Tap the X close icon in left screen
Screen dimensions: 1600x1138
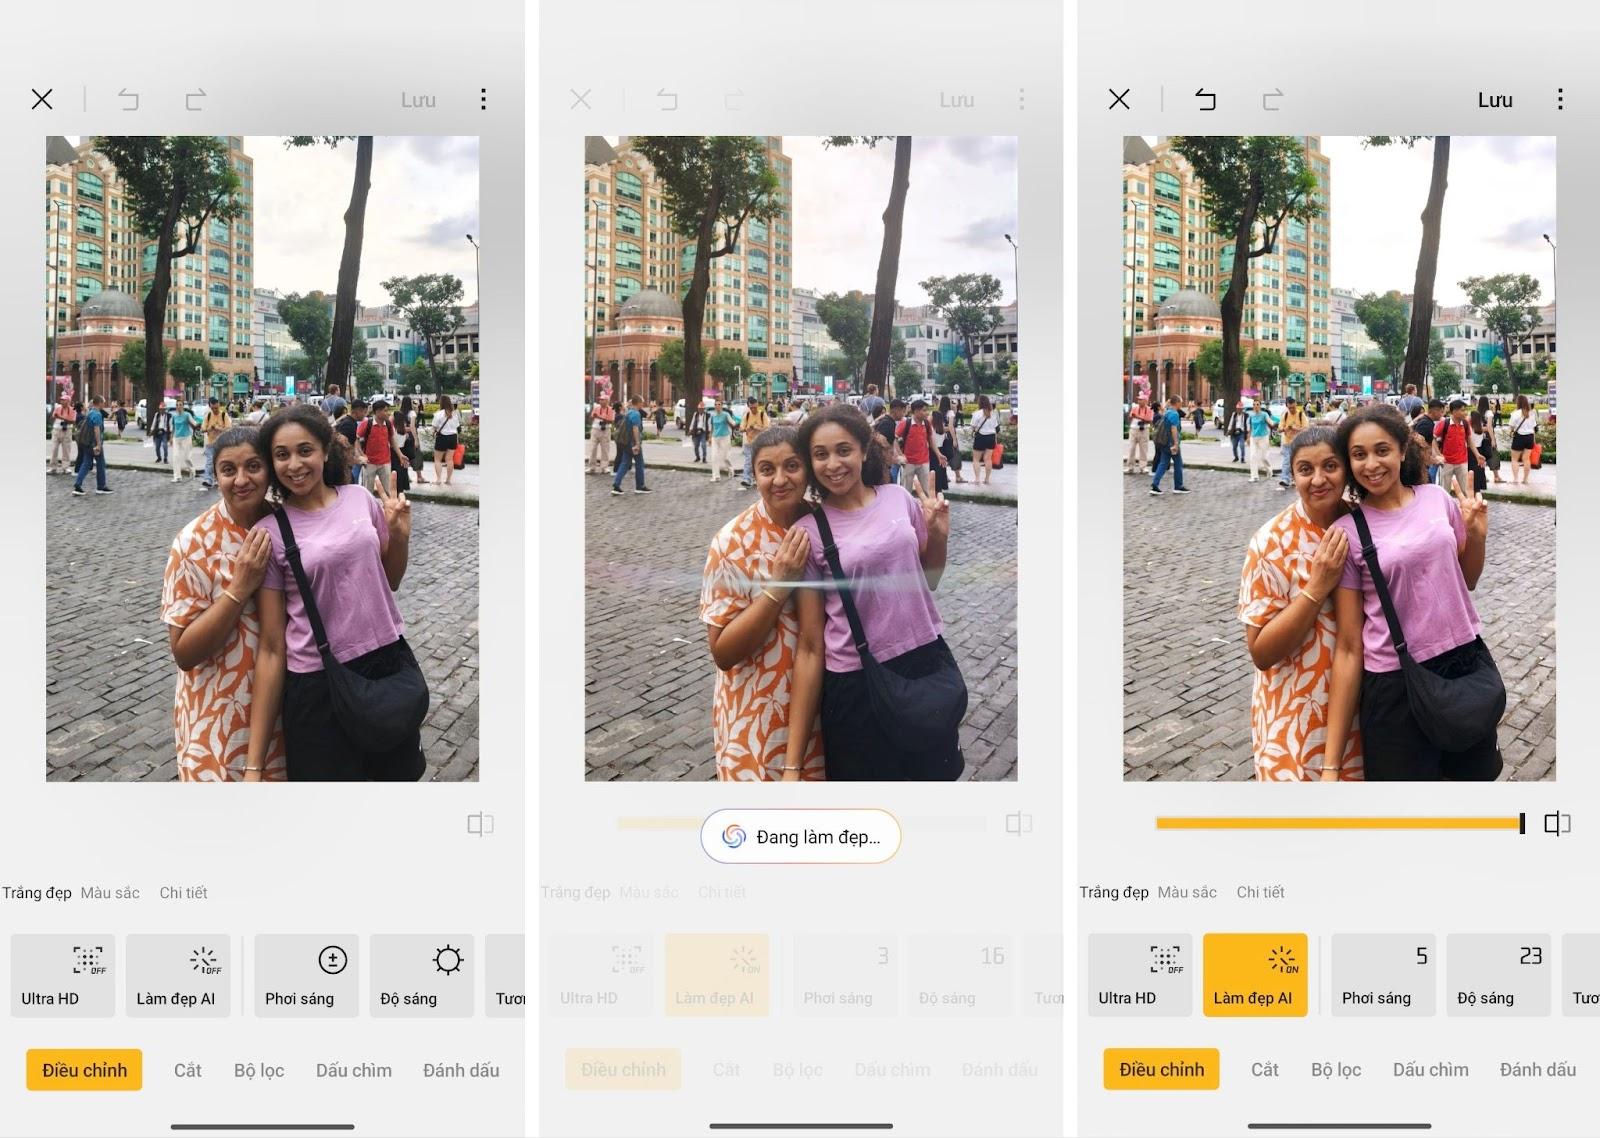click(x=42, y=99)
